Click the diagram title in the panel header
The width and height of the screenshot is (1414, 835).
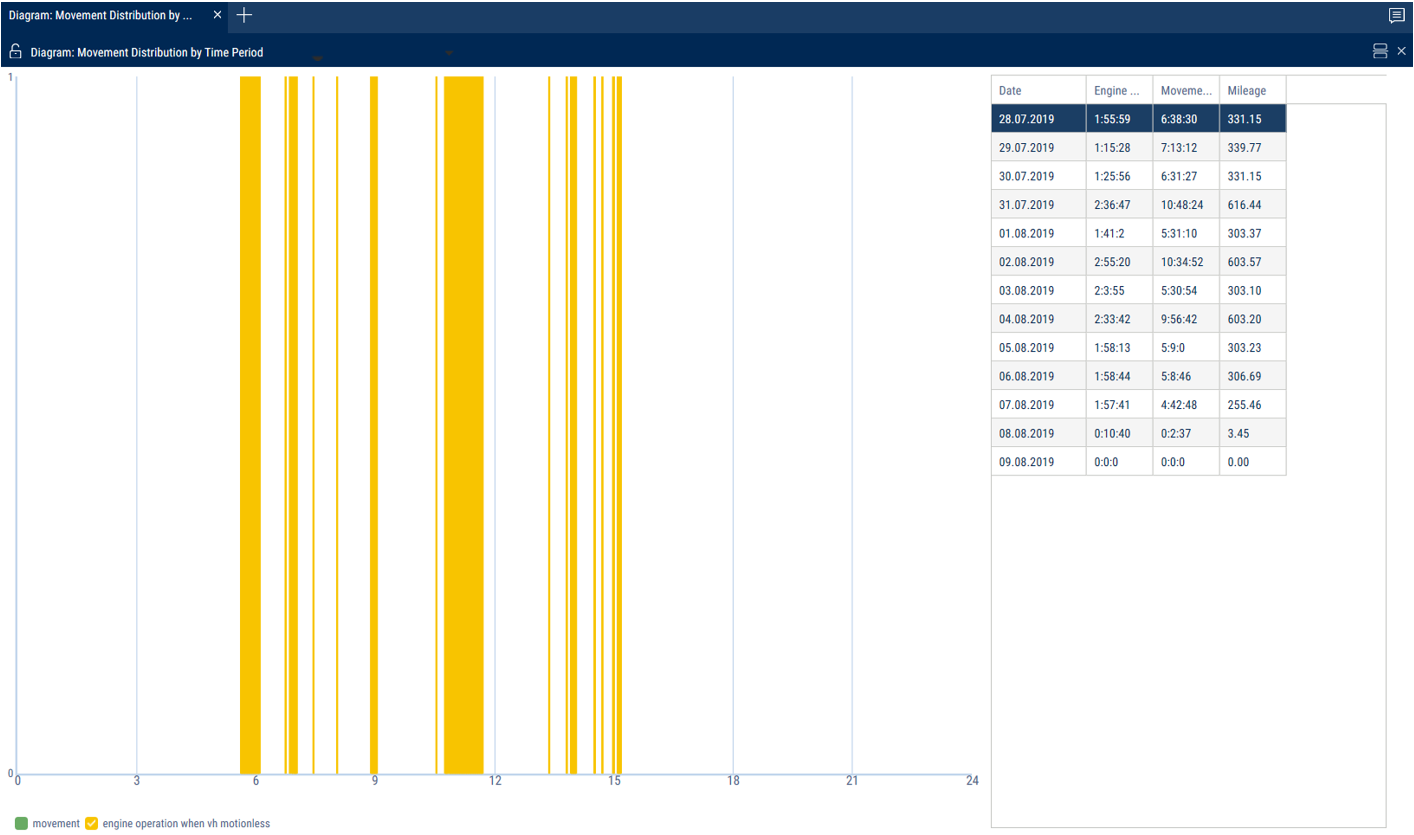[147, 52]
